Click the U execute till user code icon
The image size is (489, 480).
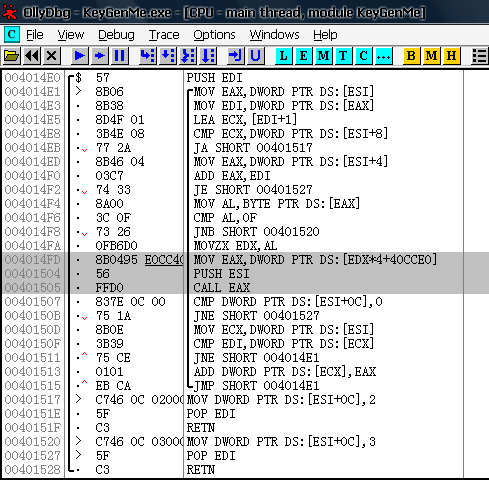[x=256, y=56]
